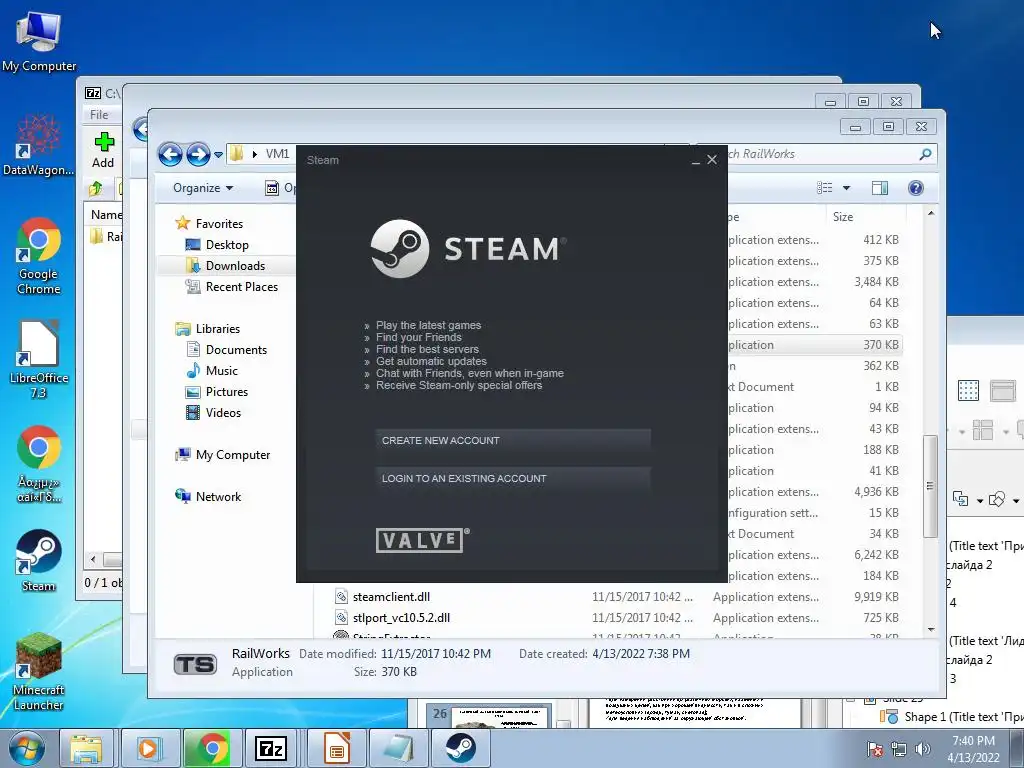1024x768 pixels.
Task: Click the network tray icon
Action: coord(899,750)
